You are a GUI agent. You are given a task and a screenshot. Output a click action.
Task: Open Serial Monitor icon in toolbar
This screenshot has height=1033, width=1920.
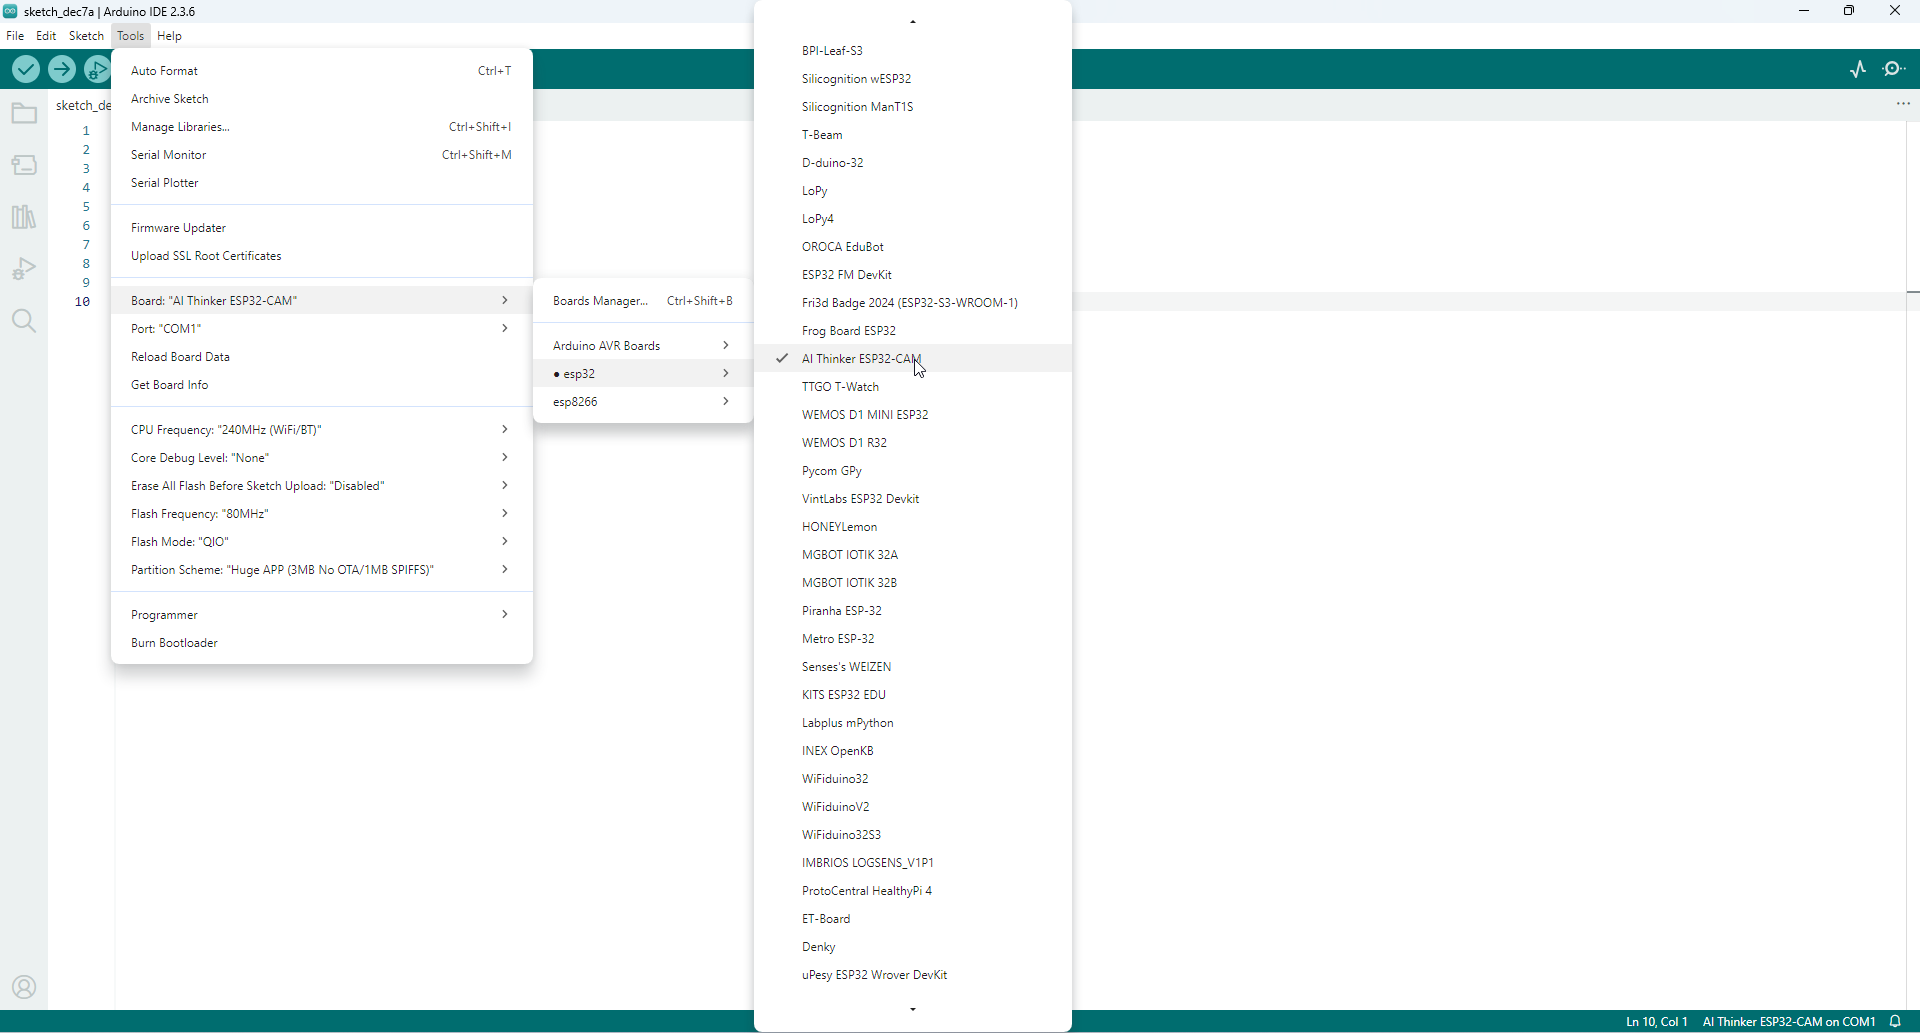[x=1894, y=69]
